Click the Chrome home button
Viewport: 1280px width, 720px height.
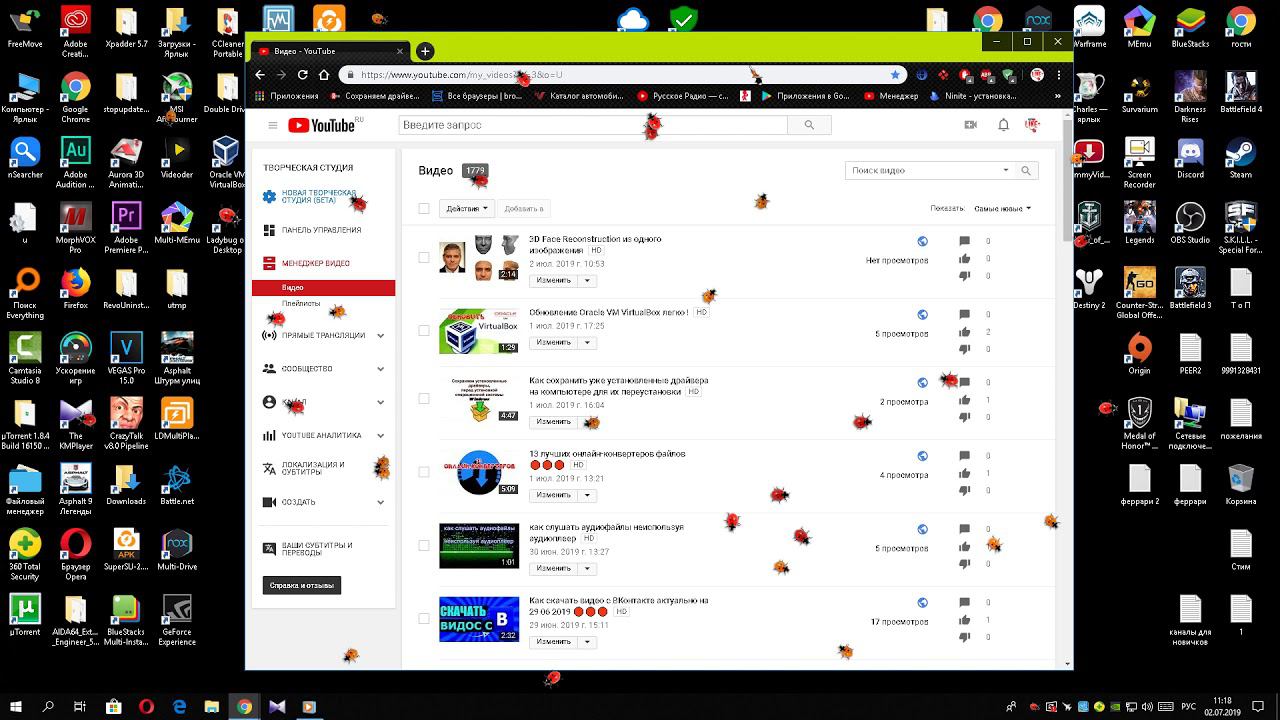[324, 75]
